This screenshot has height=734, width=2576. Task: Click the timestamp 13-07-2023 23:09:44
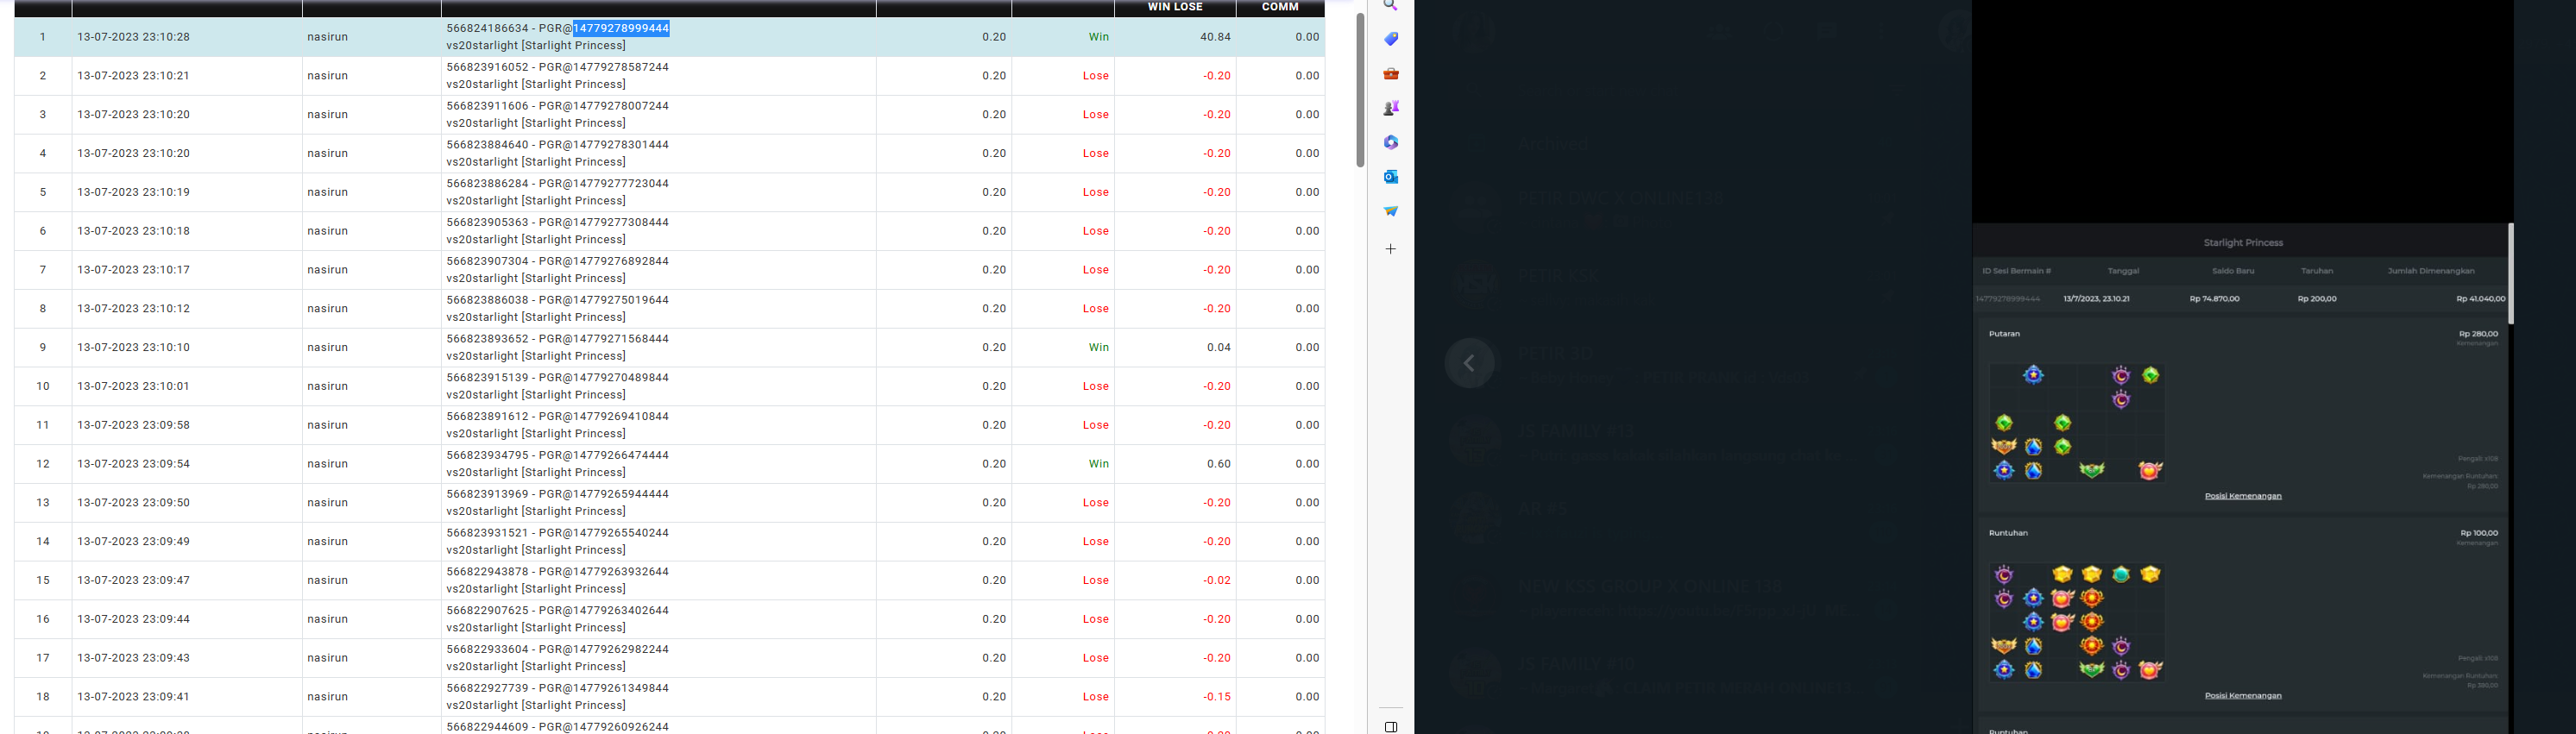click(x=133, y=619)
